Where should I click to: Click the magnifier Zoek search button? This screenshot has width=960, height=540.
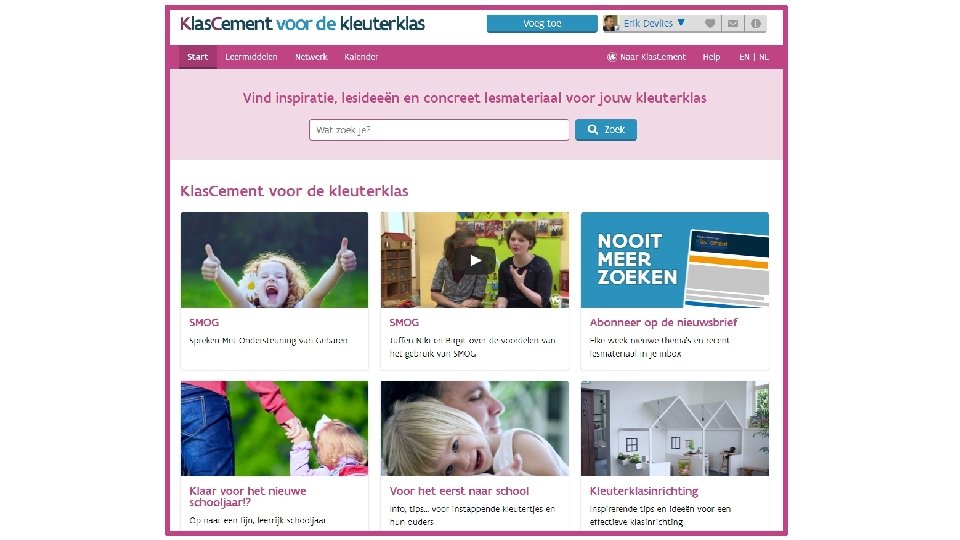point(606,130)
